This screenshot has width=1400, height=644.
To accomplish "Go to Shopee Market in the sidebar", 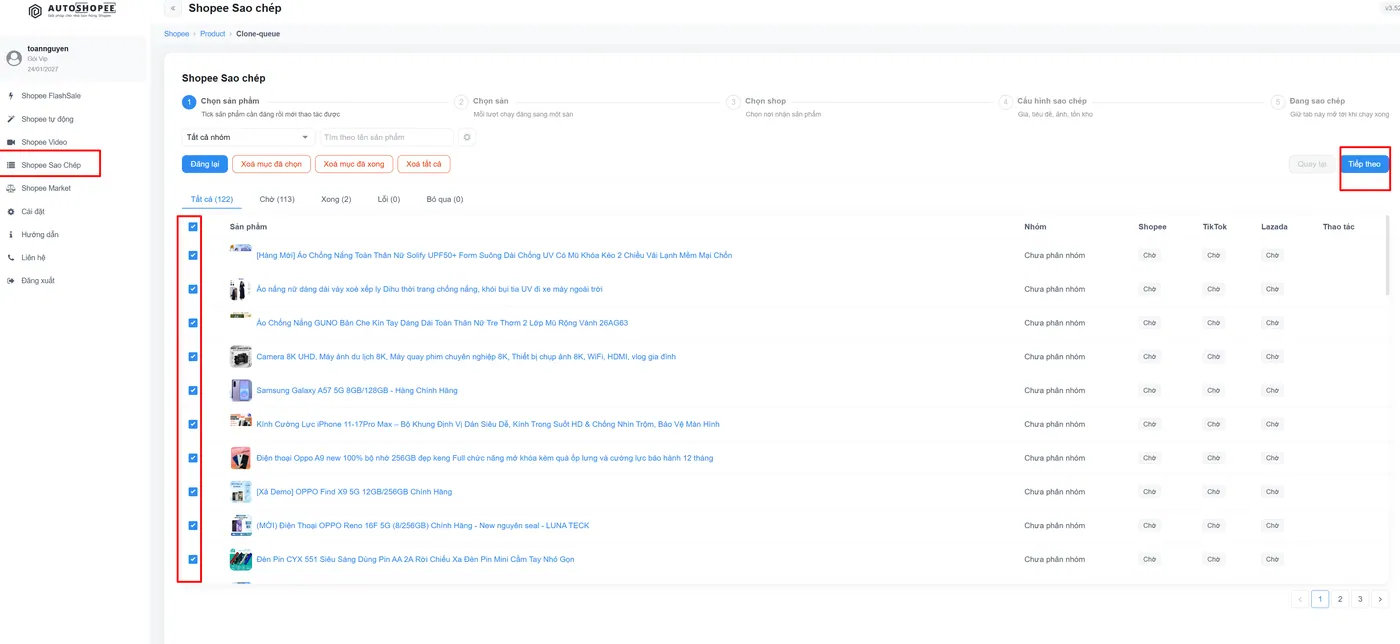I will (x=46, y=188).
